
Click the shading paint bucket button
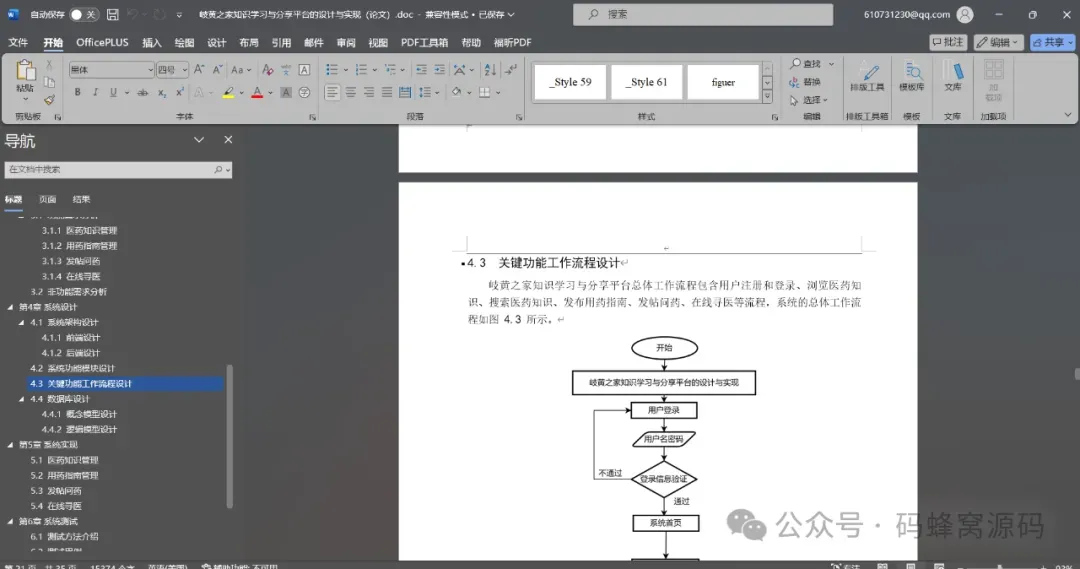456,92
